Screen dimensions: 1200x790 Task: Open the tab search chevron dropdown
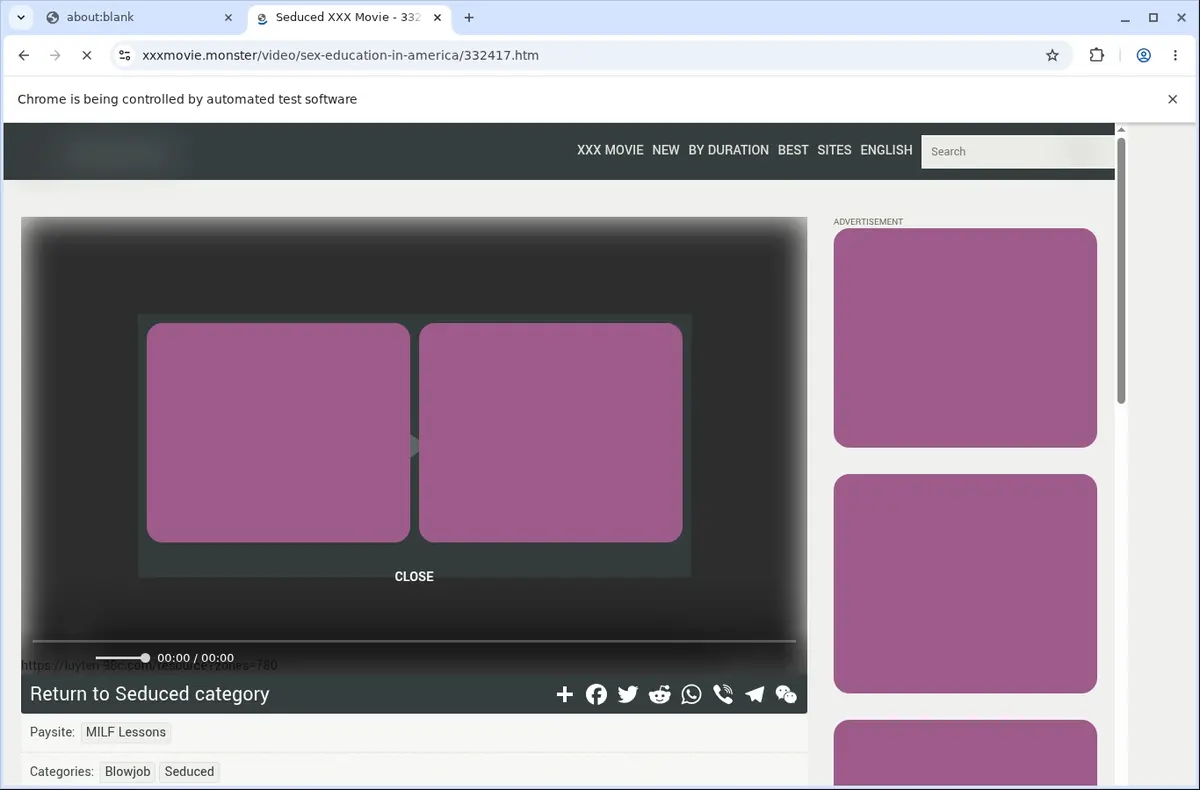[21, 17]
